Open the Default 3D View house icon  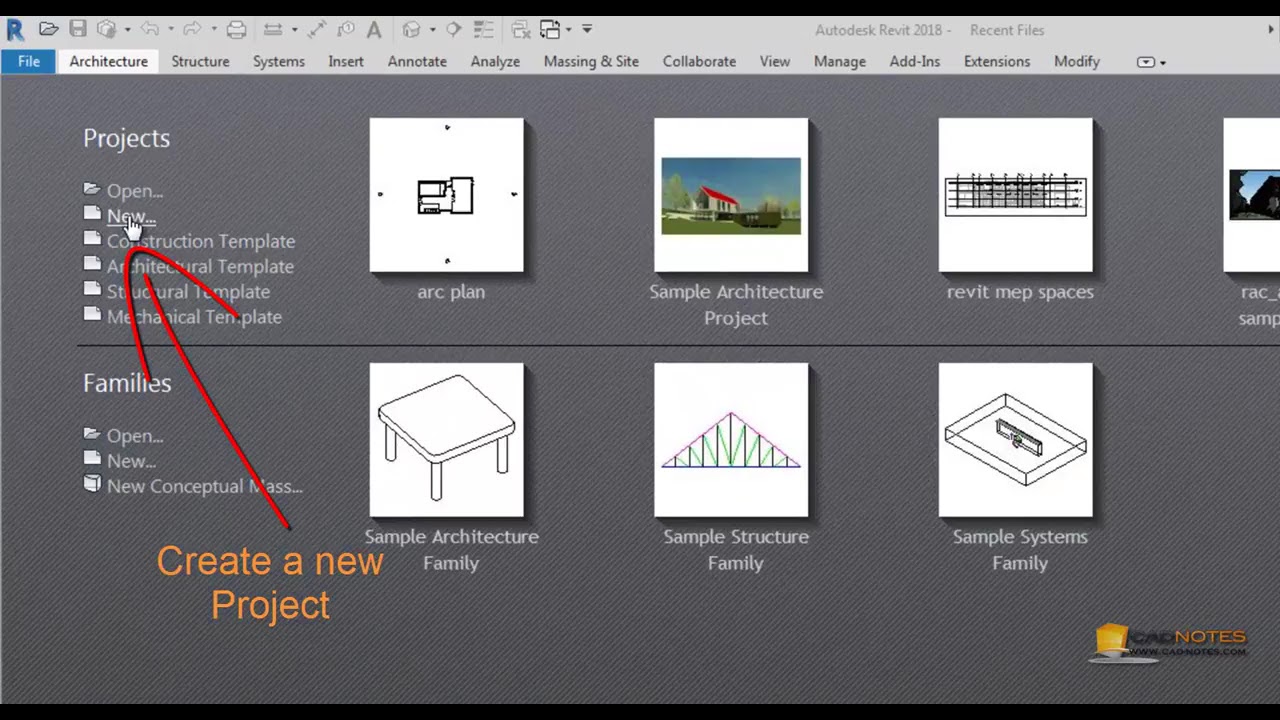411,29
